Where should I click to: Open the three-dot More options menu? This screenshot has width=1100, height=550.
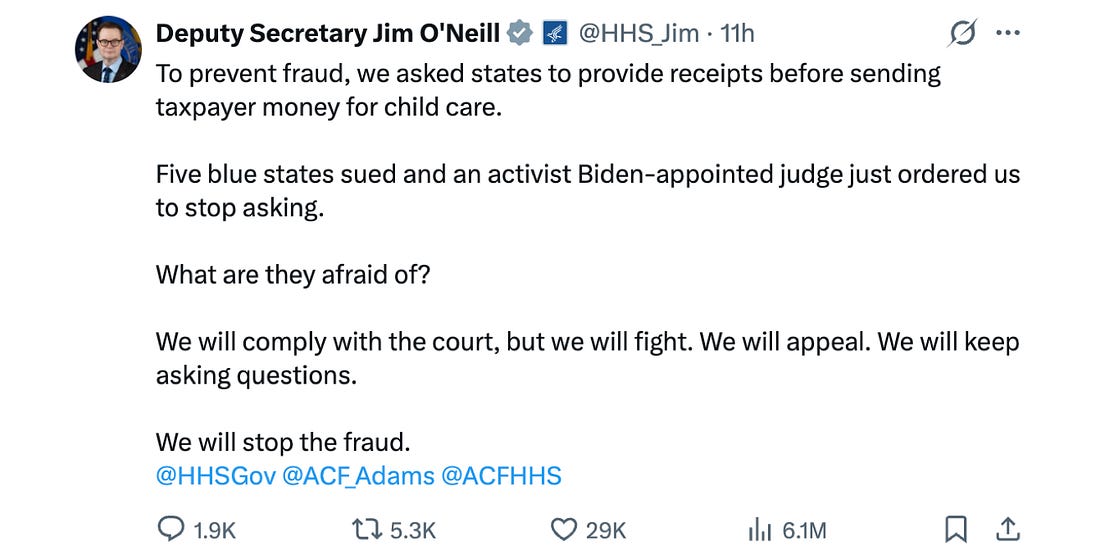(x=1008, y=34)
